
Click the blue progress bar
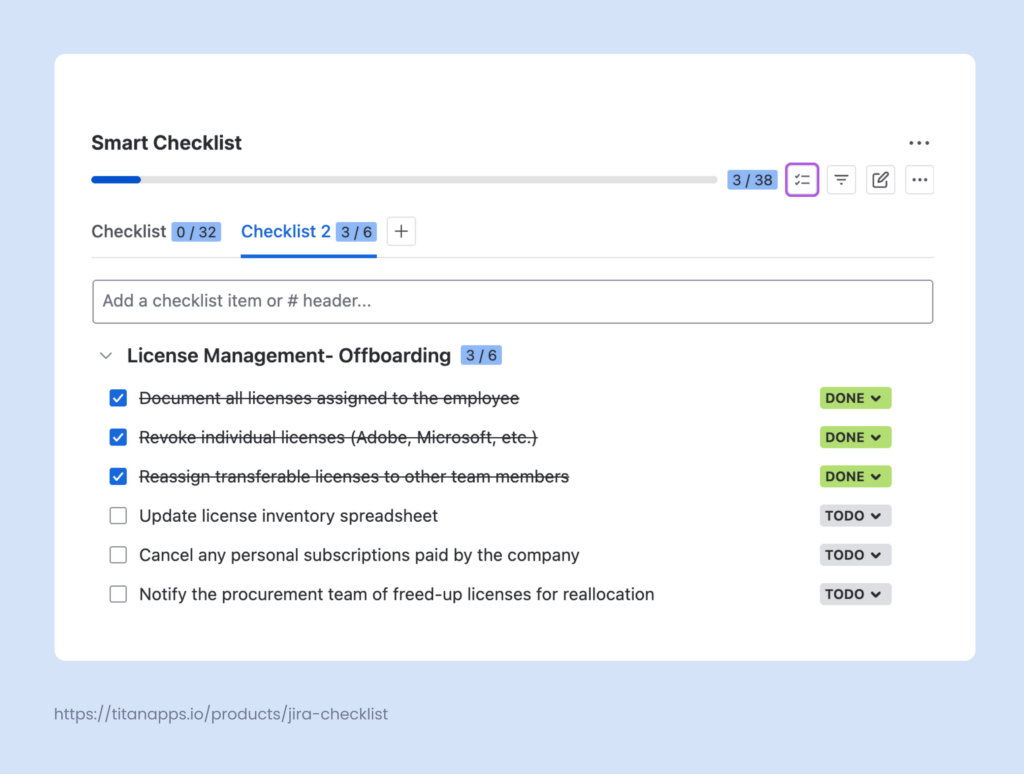(115, 179)
